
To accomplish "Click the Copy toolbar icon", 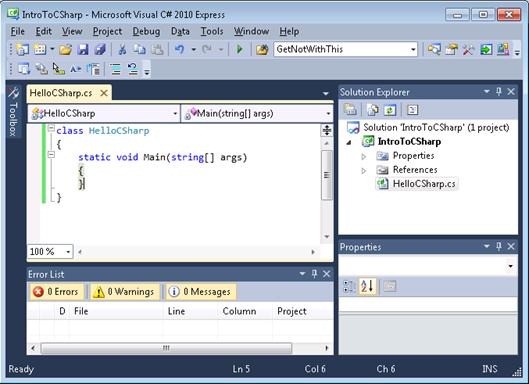I will [x=139, y=50].
